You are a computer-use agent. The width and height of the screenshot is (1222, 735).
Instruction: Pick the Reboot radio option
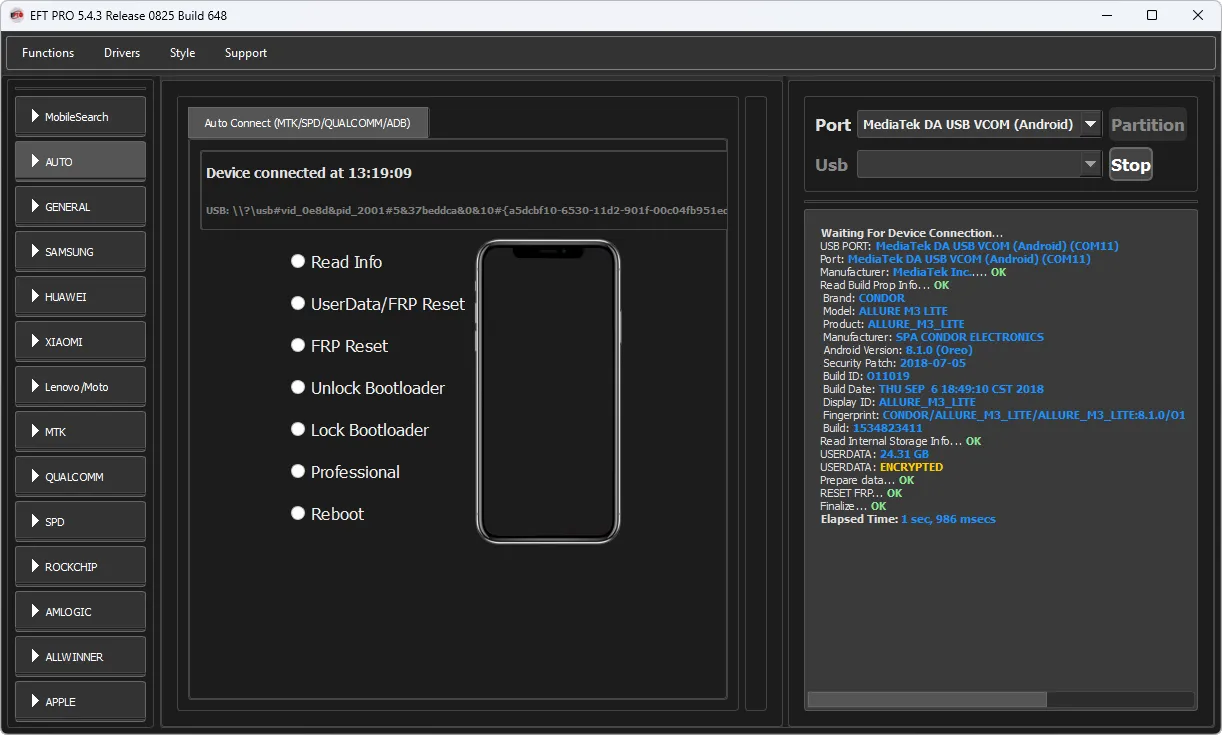[x=298, y=513]
